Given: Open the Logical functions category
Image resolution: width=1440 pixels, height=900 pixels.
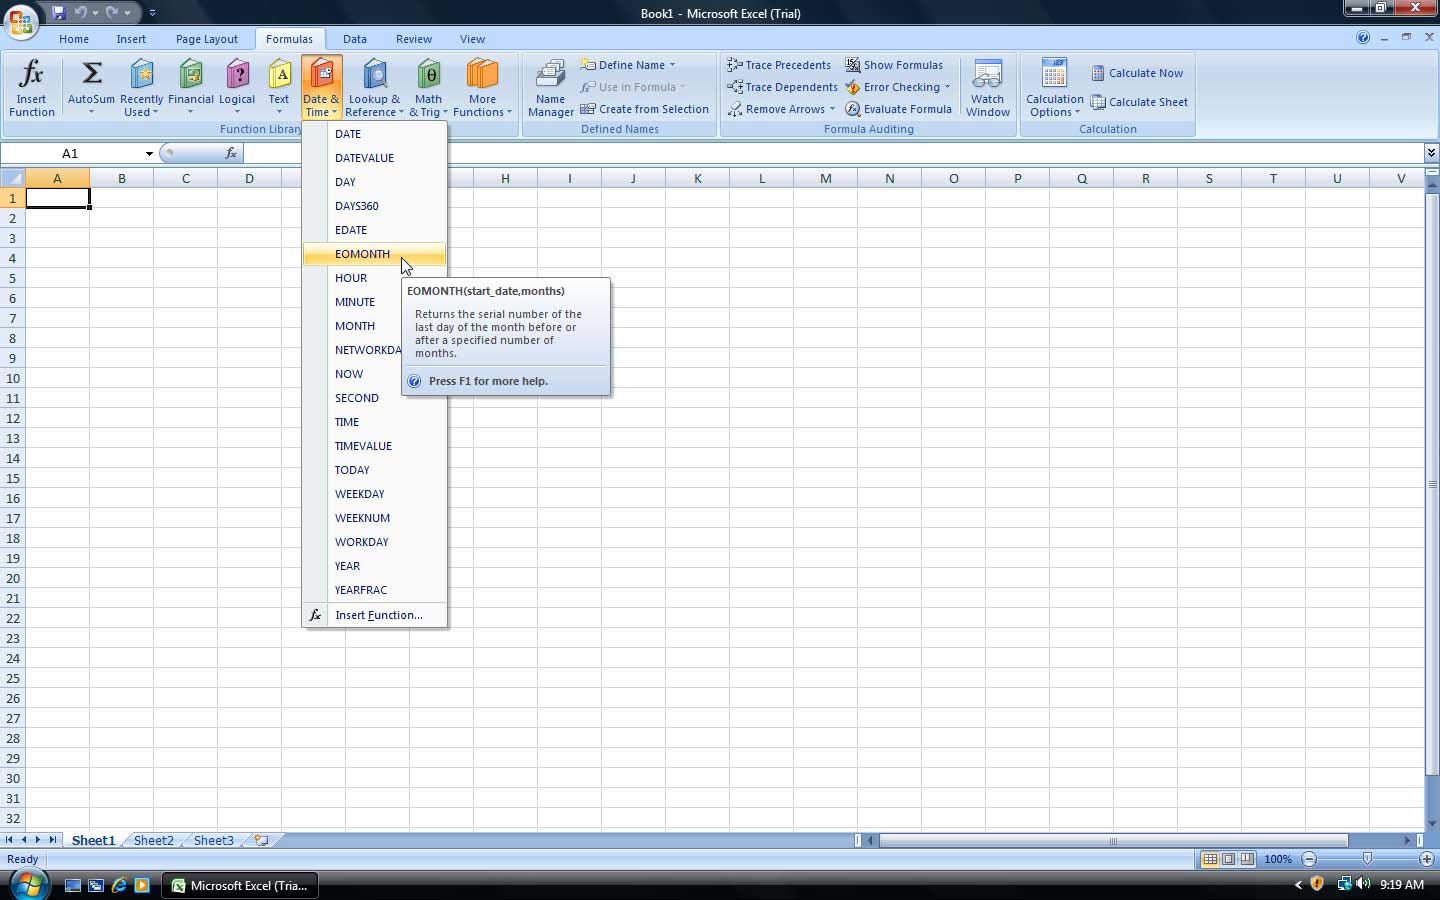Looking at the screenshot, I should (237, 88).
